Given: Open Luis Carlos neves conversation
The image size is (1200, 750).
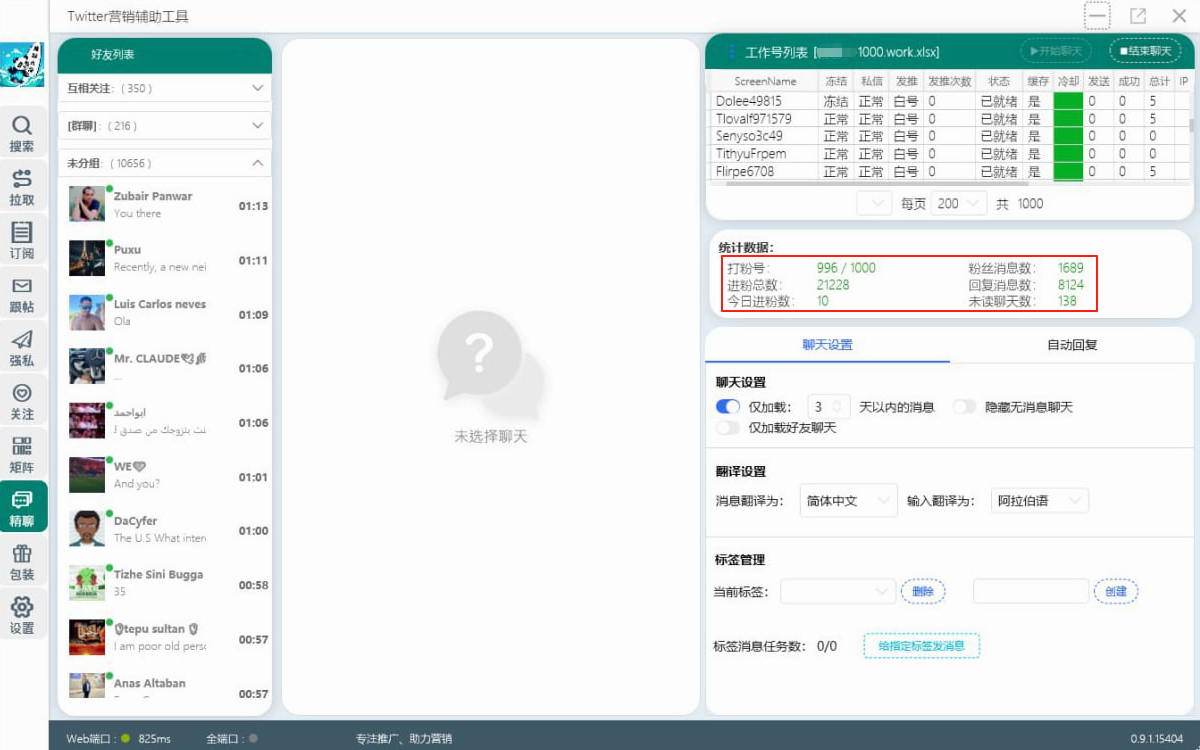Looking at the screenshot, I should [x=165, y=312].
